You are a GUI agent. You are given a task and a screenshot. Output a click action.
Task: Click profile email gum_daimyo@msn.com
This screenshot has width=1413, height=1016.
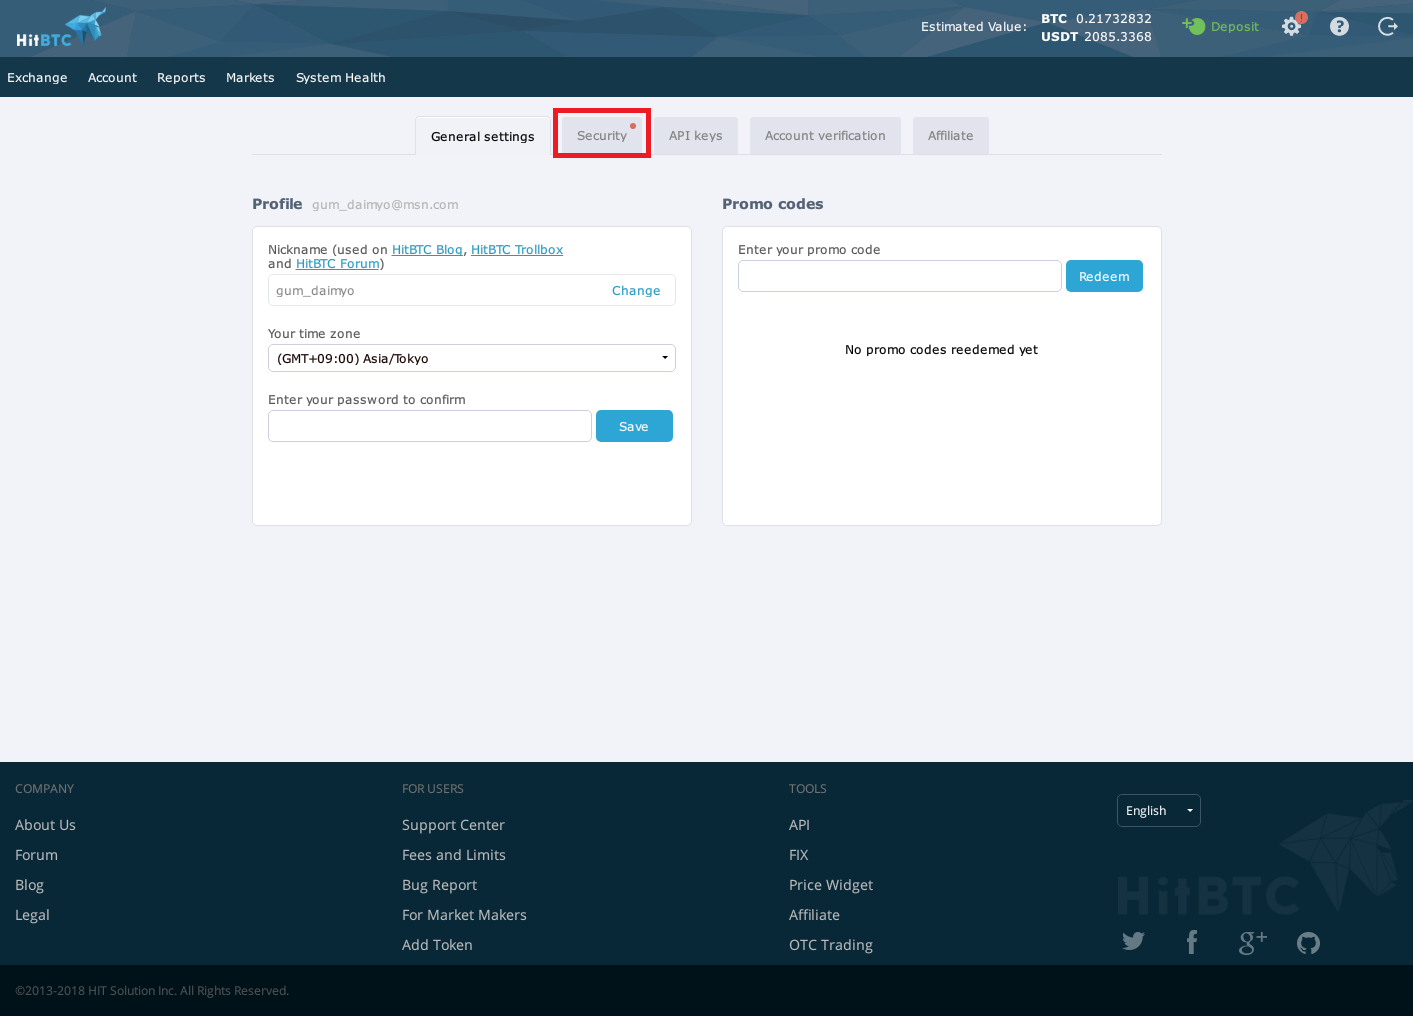(385, 205)
